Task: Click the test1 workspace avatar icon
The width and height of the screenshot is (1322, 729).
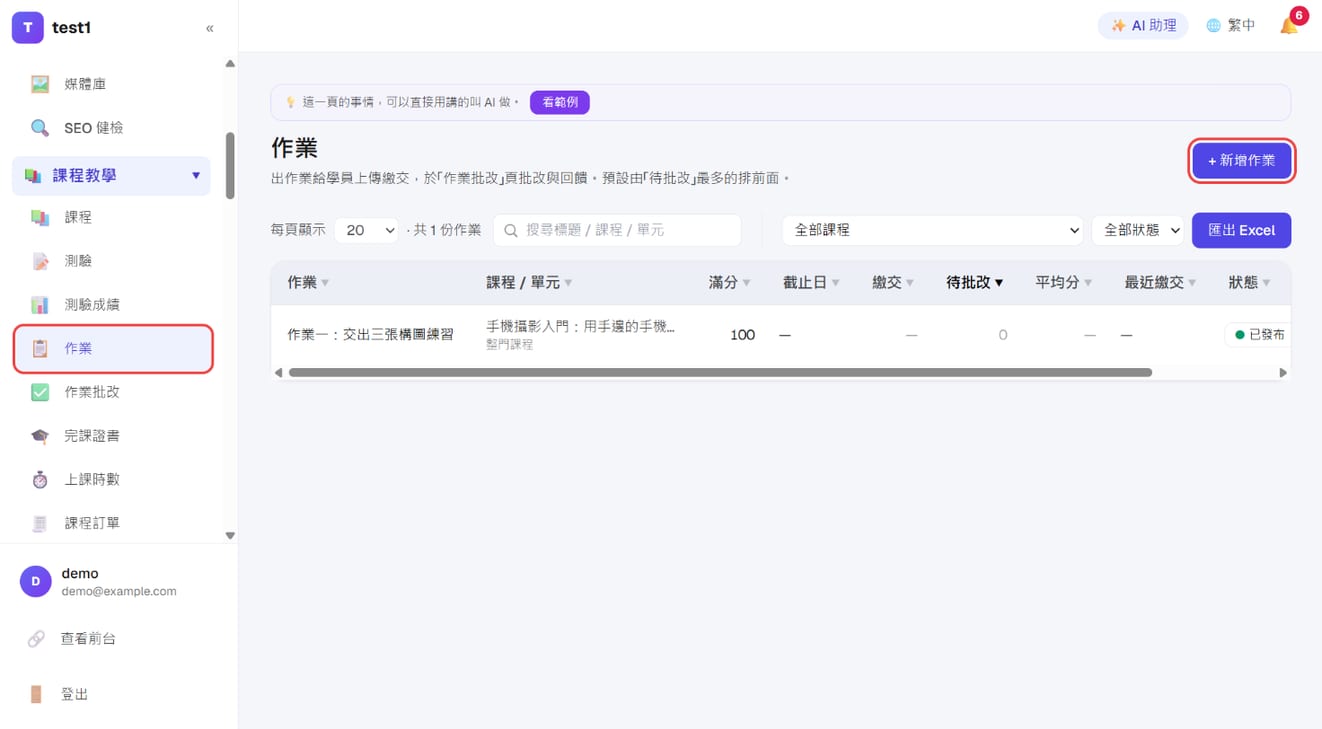Action: point(27,28)
